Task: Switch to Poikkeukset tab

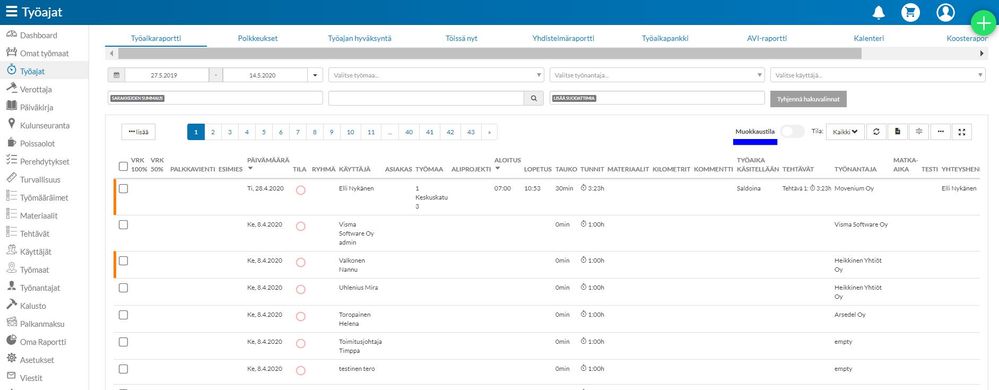Action: point(257,38)
